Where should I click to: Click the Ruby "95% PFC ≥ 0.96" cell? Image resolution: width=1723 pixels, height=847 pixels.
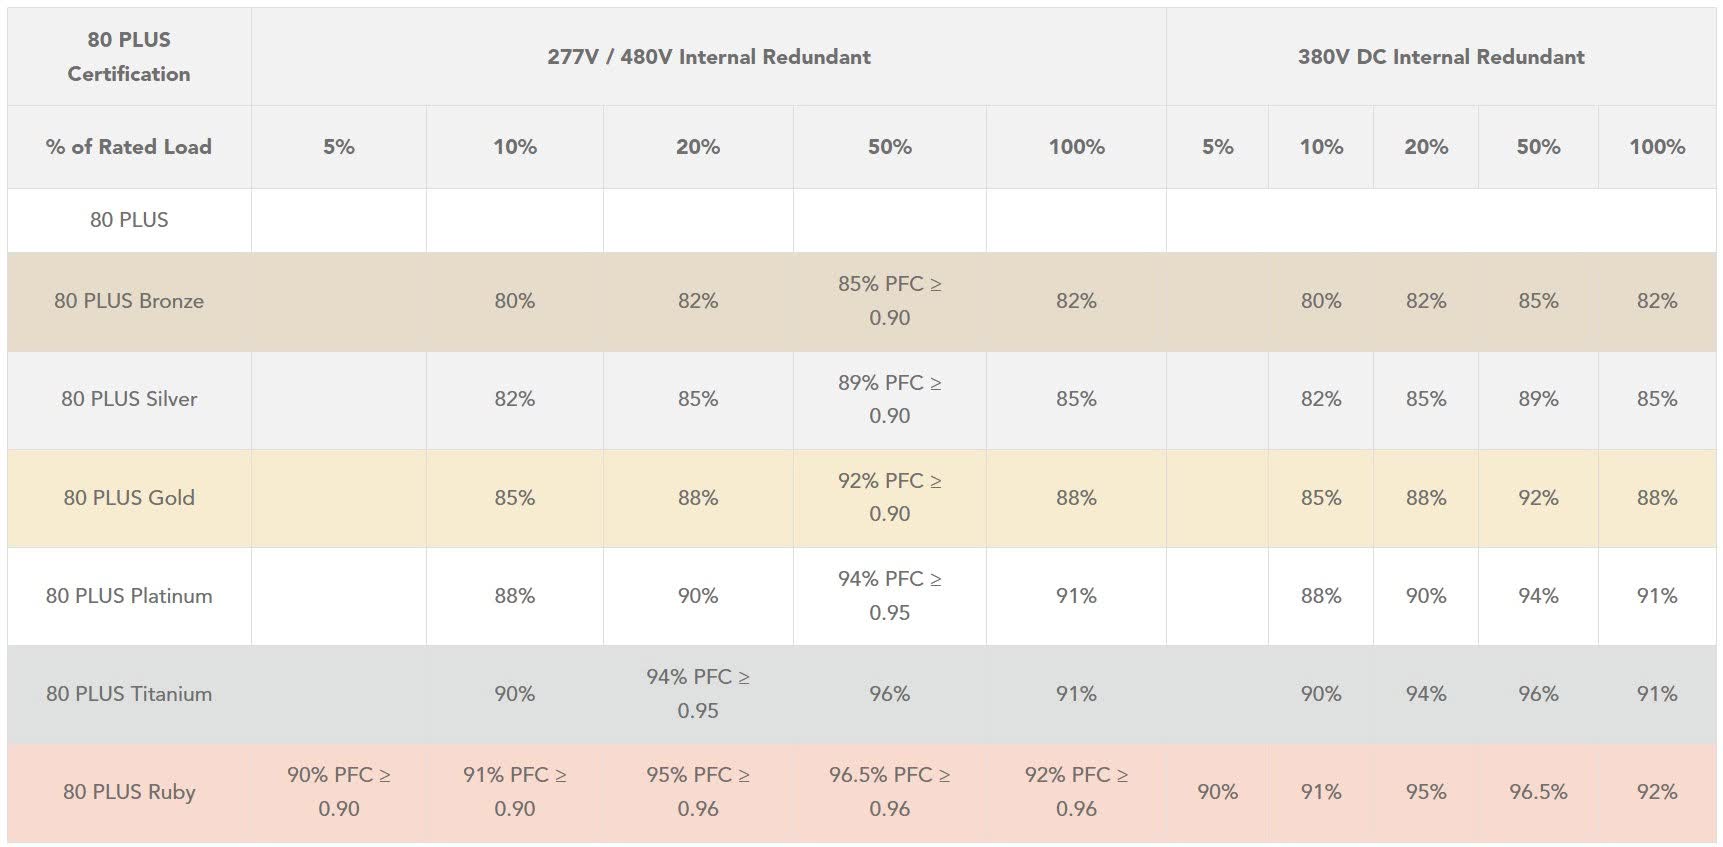coord(698,792)
